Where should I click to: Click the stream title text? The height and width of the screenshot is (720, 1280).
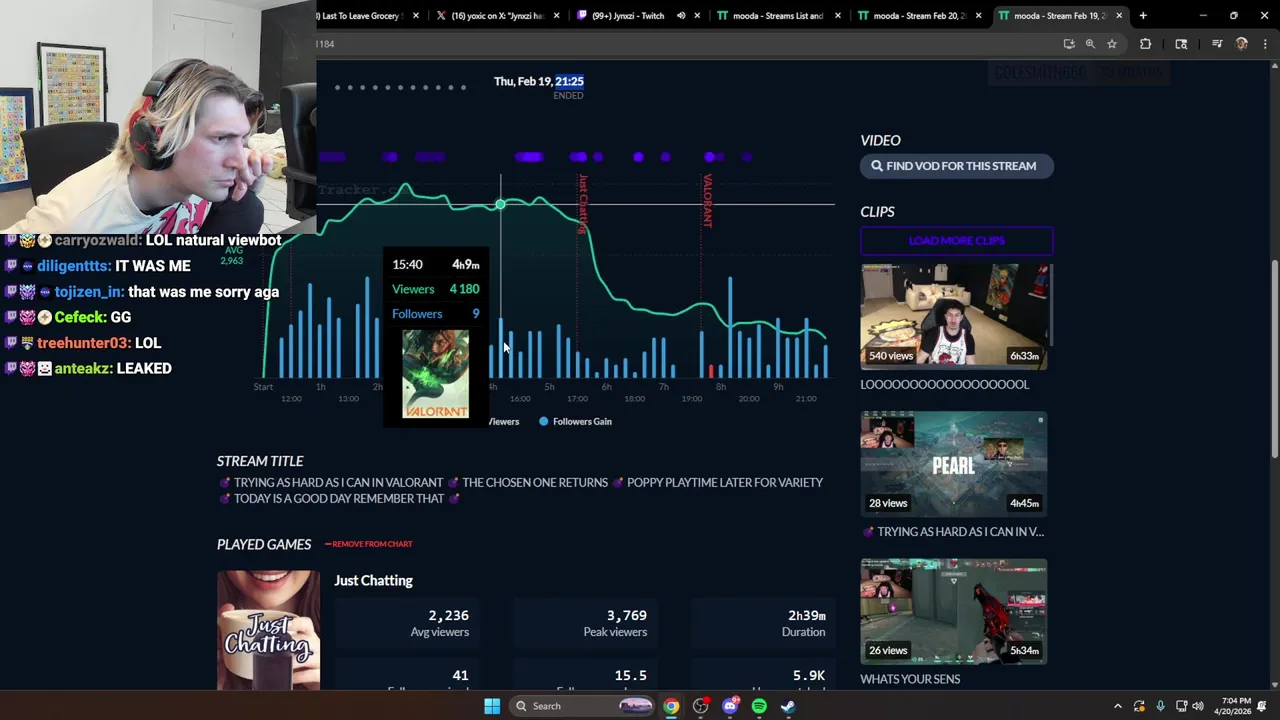point(520,490)
